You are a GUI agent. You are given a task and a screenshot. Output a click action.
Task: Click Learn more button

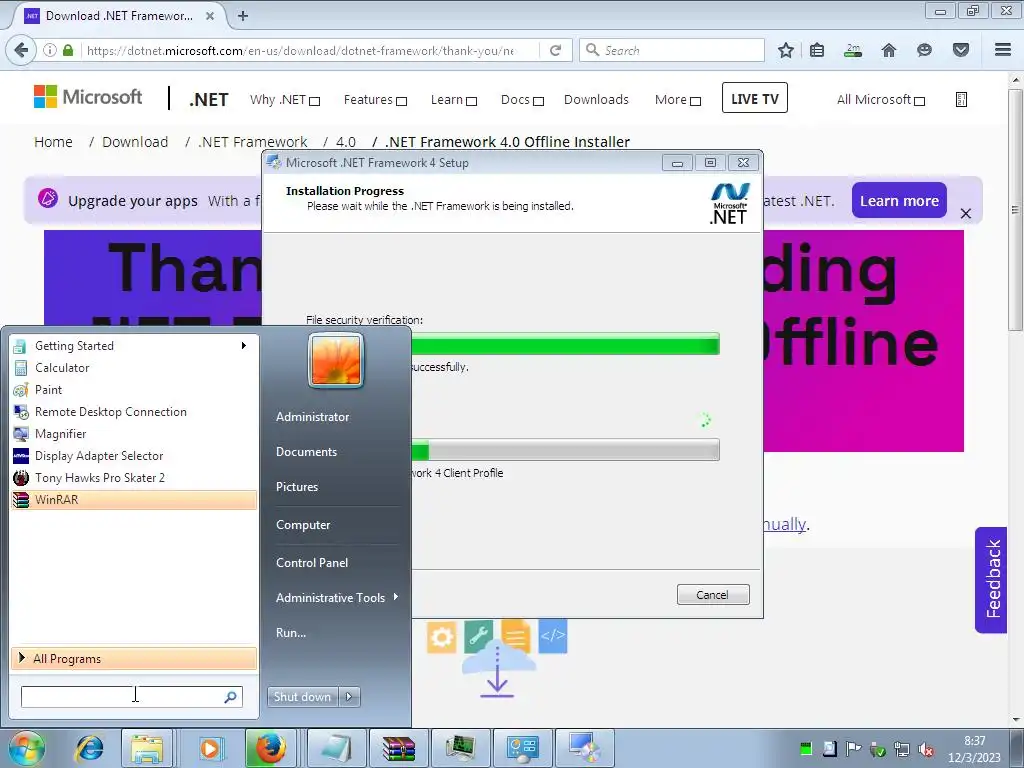point(899,200)
